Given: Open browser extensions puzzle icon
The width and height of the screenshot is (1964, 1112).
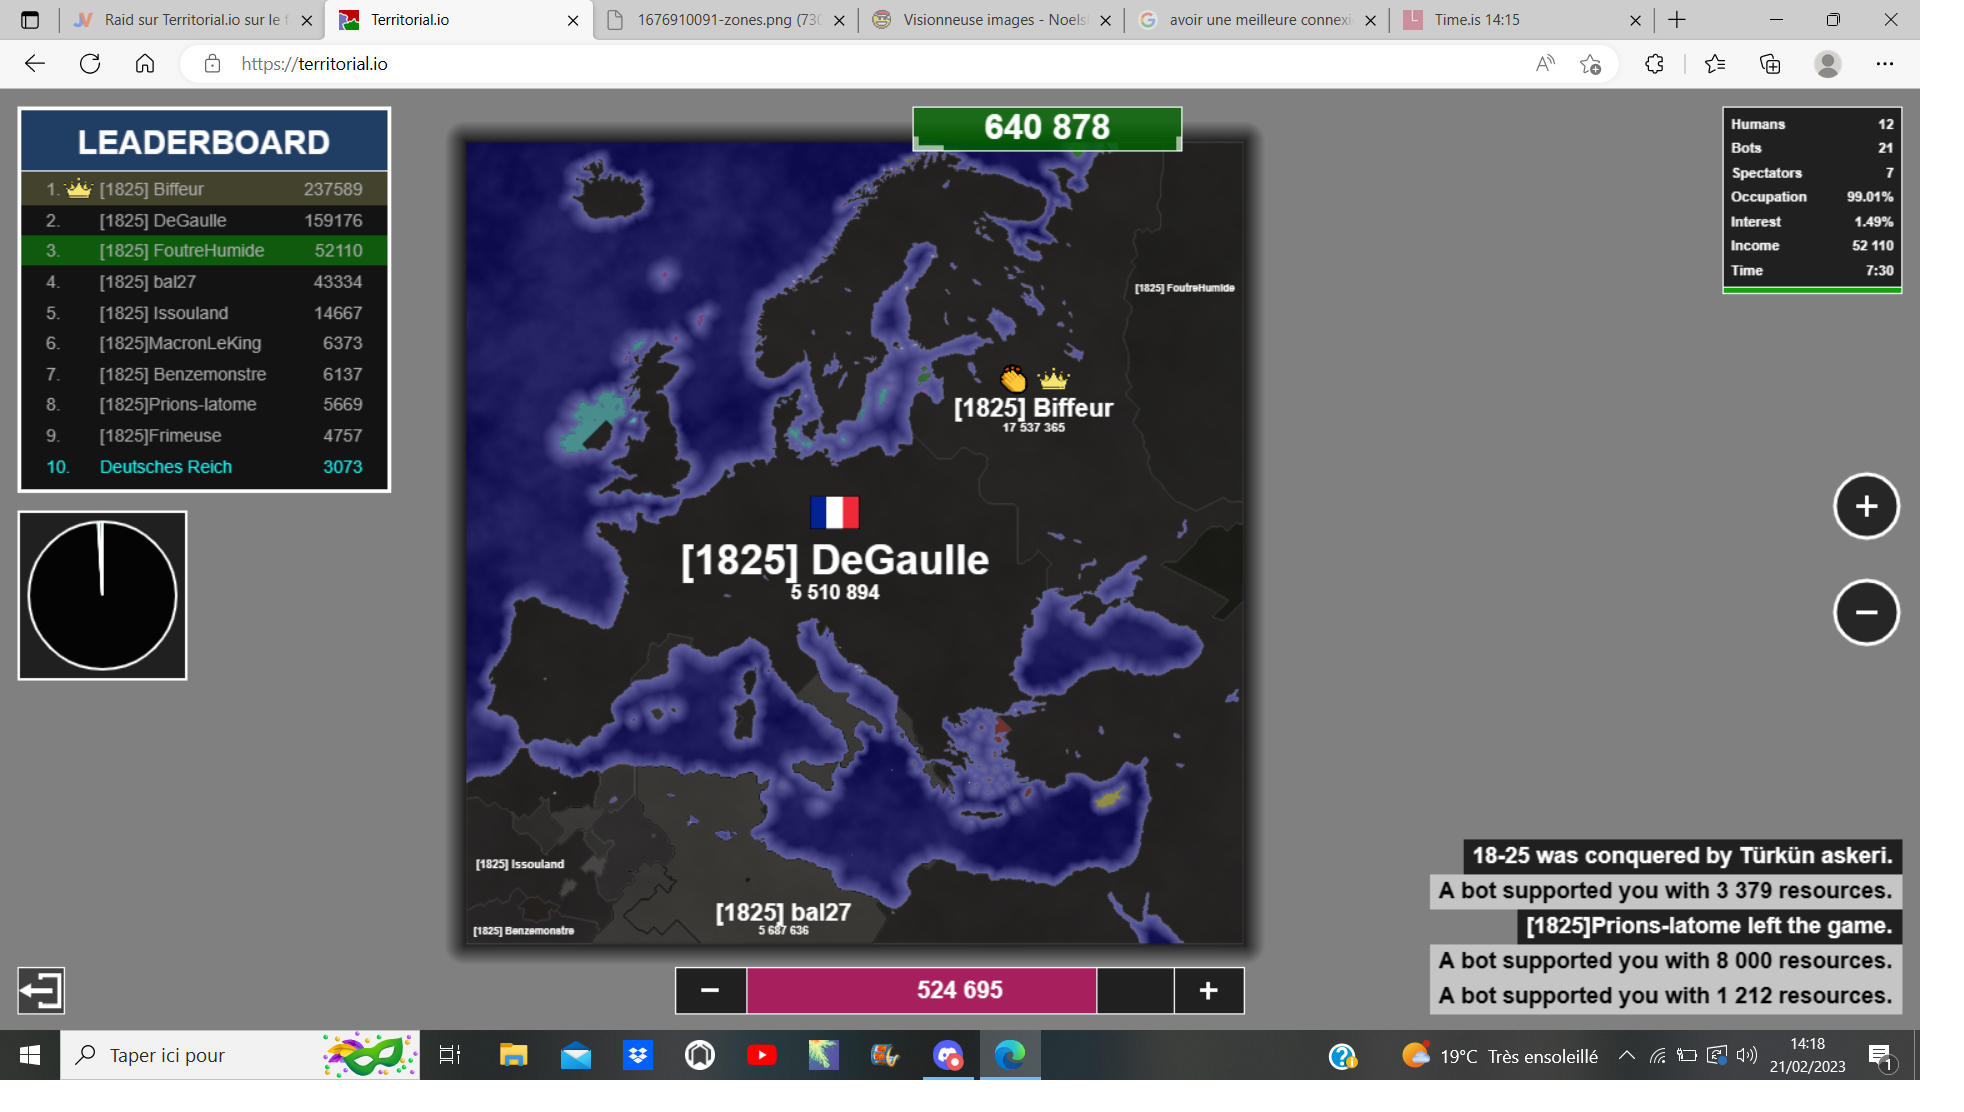Looking at the screenshot, I should pos(1654,64).
